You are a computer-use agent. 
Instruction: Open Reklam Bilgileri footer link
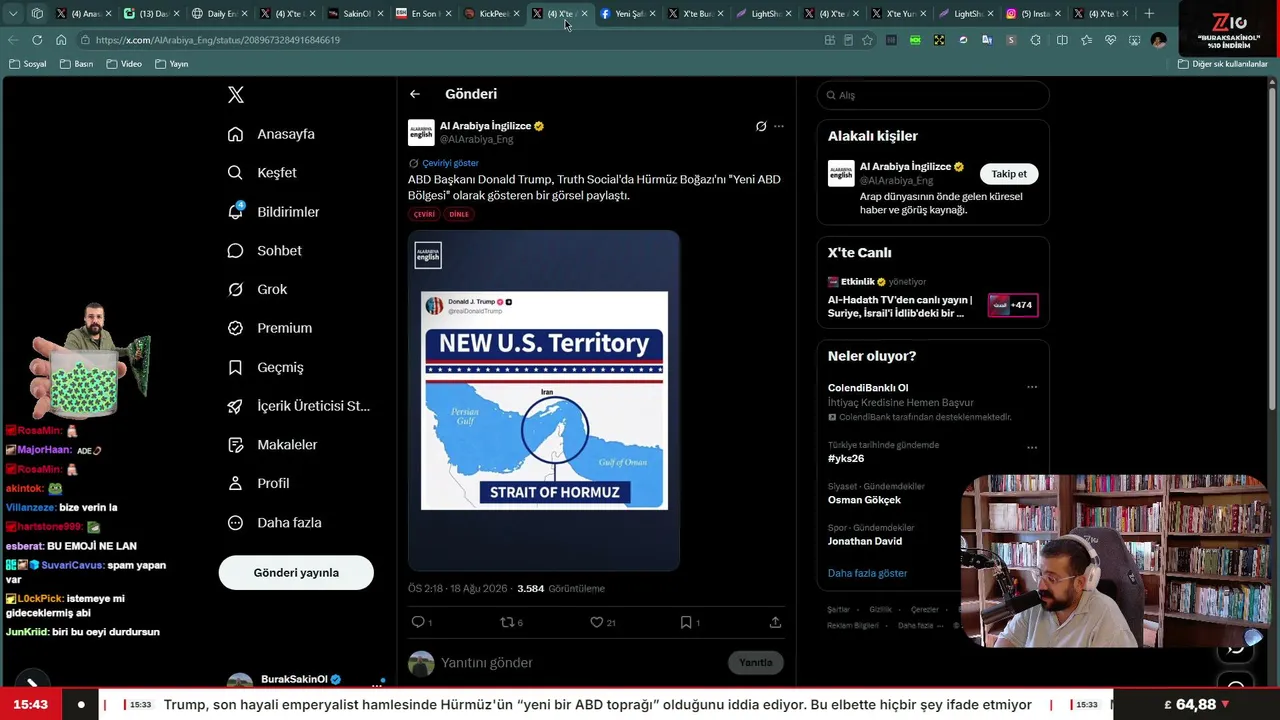click(853, 625)
